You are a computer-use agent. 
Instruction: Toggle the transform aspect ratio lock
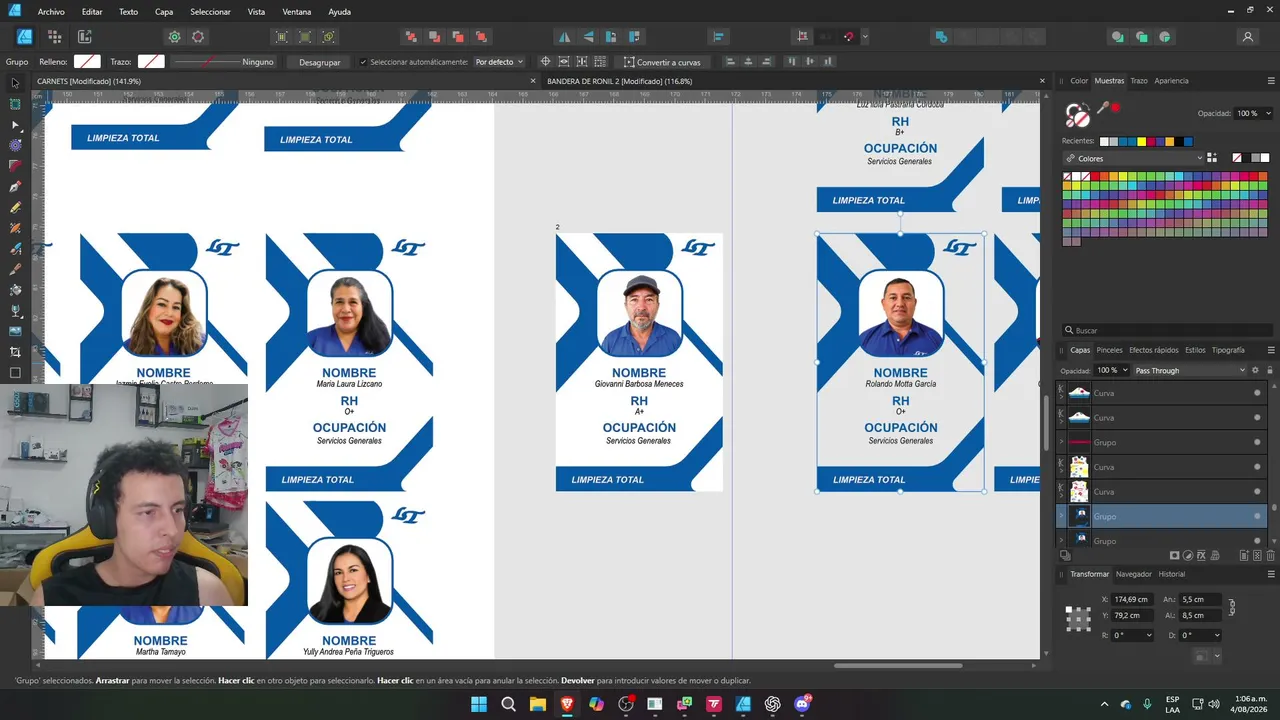click(x=1232, y=607)
